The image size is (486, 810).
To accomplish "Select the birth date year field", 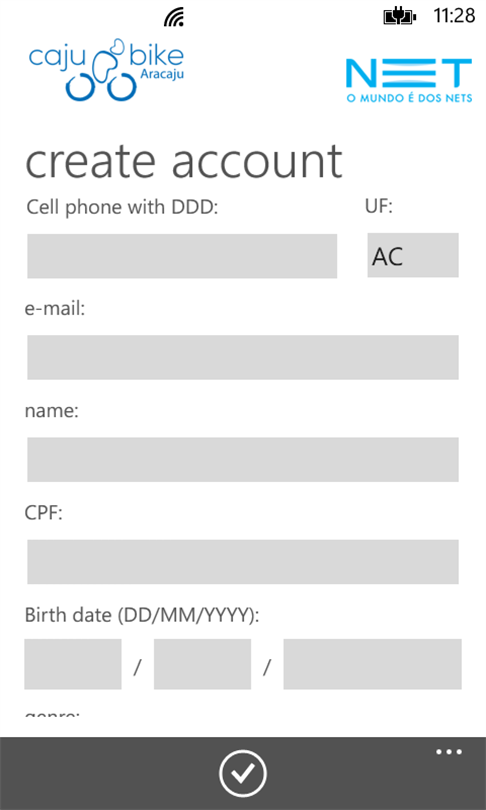I will (372, 664).
